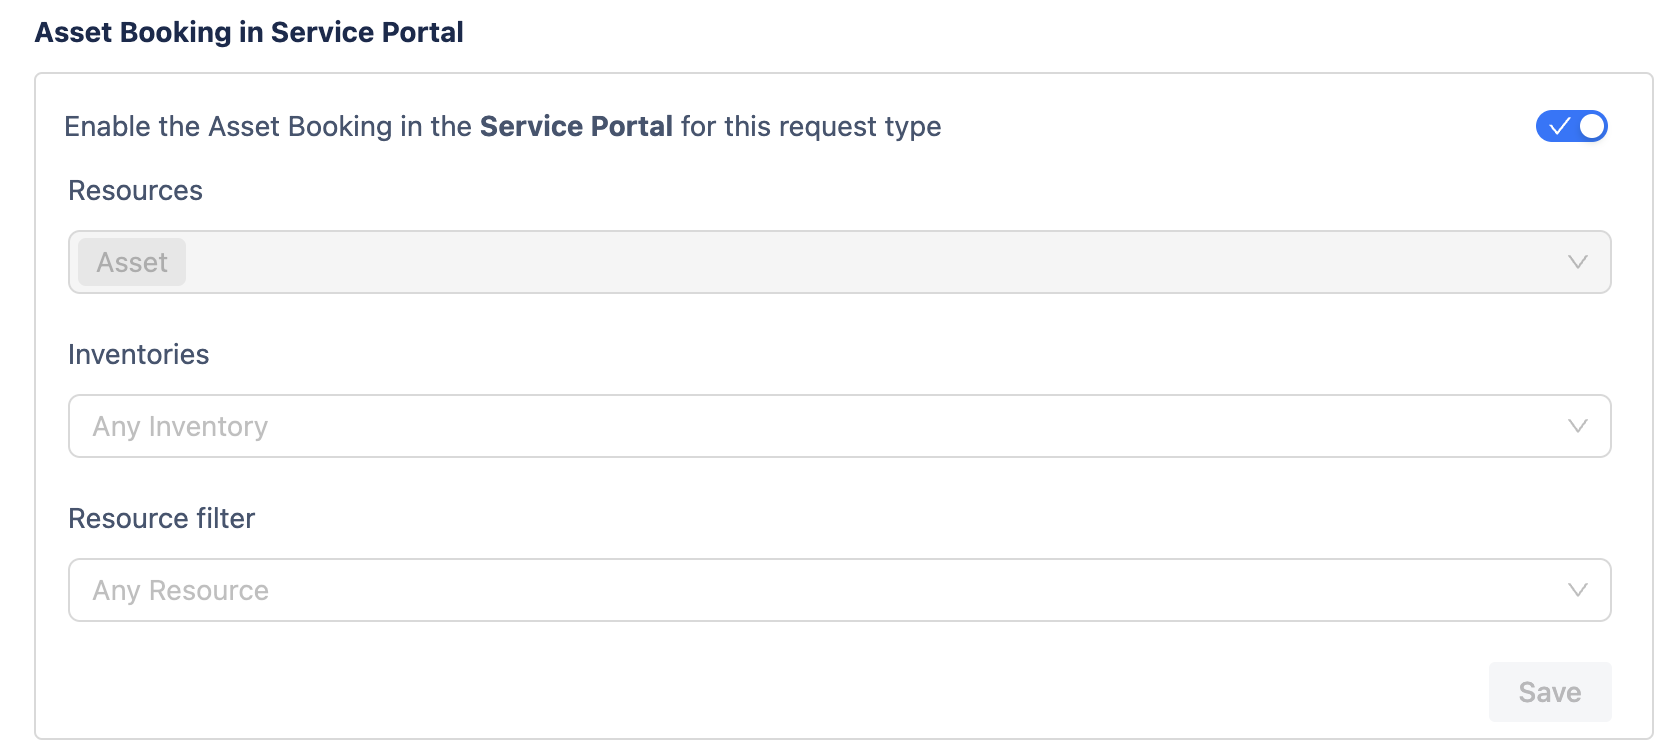The width and height of the screenshot is (1676, 756).
Task: Click the Inventories dropdown chevron arrow
Action: (x=1577, y=426)
